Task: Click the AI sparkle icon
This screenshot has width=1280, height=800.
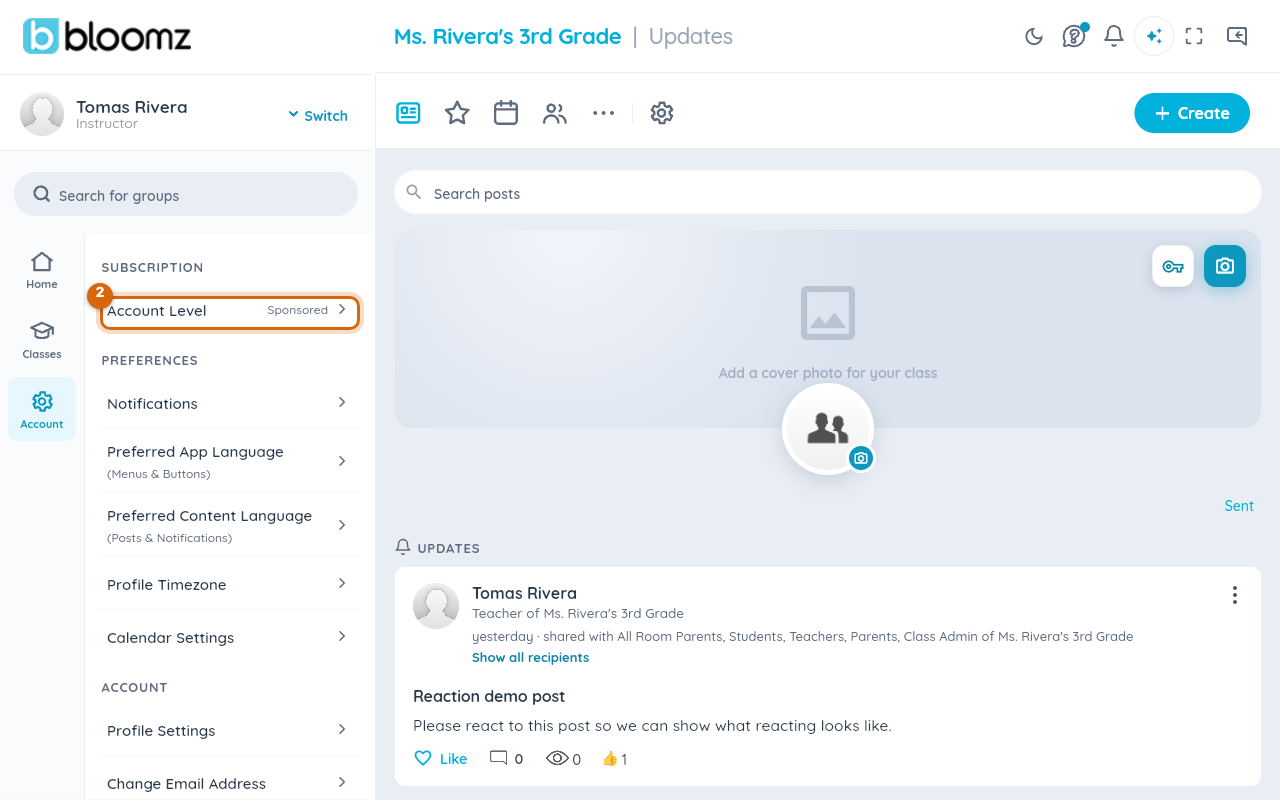Action: pyautogui.click(x=1154, y=37)
